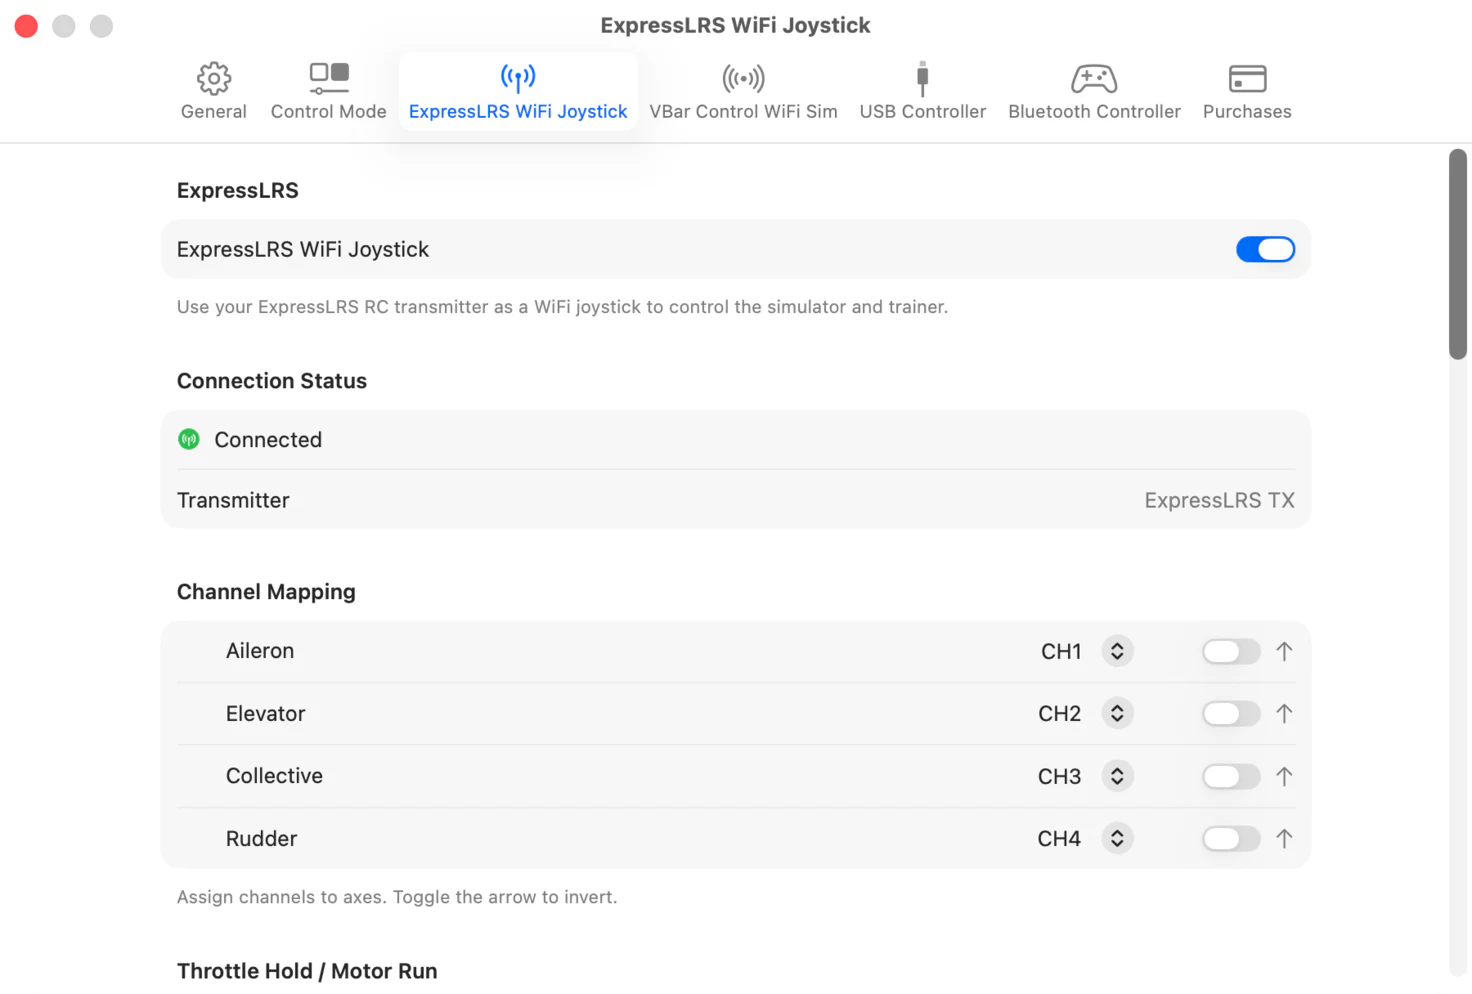Image resolution: width=1472 pixels, height=994 pixels.
Task: Click the "Aileron" axis label
Action: [x=260, y=651]
